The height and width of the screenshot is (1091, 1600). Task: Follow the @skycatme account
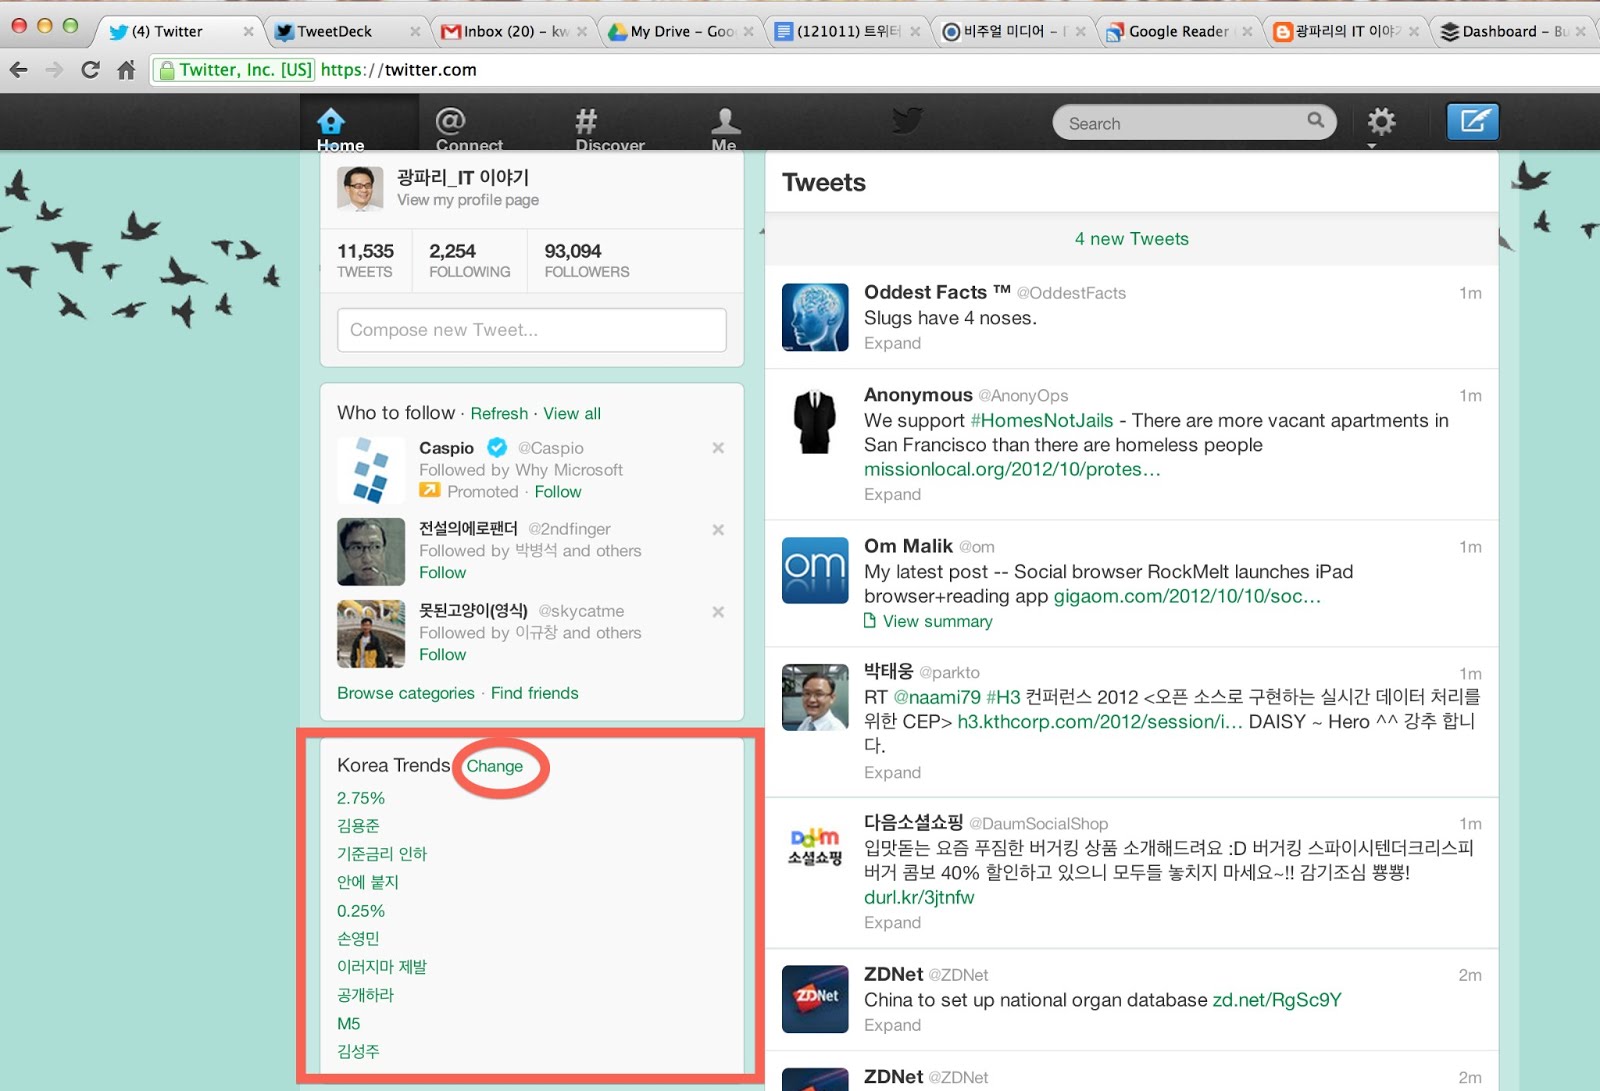442,655
